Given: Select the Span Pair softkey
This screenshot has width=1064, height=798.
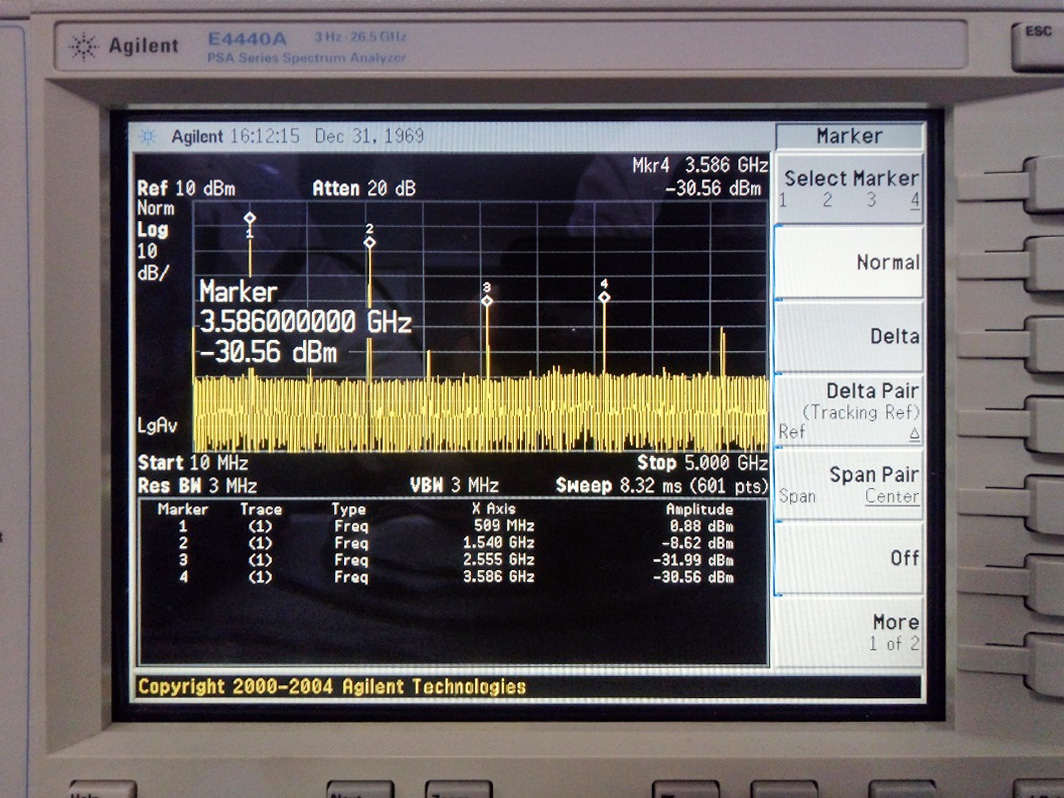Looking at the screenshot, I should click(x=849, y=484).
